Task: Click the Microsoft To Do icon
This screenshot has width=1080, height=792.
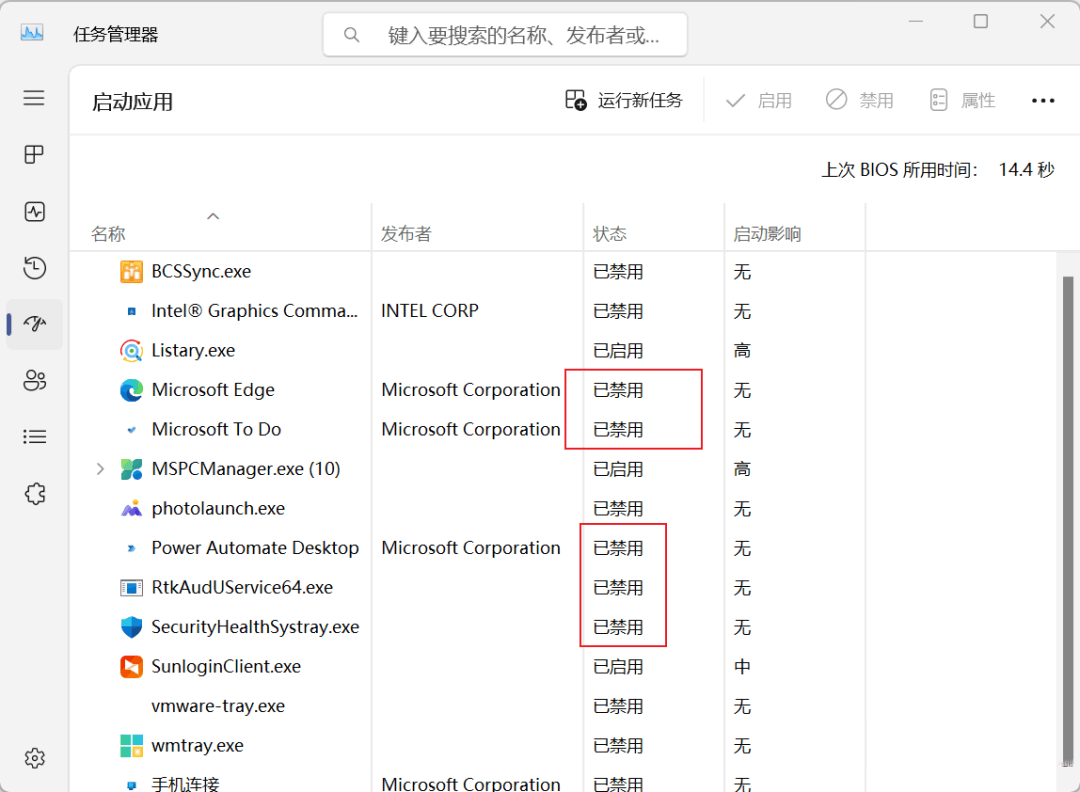Action: coord(132,430)
